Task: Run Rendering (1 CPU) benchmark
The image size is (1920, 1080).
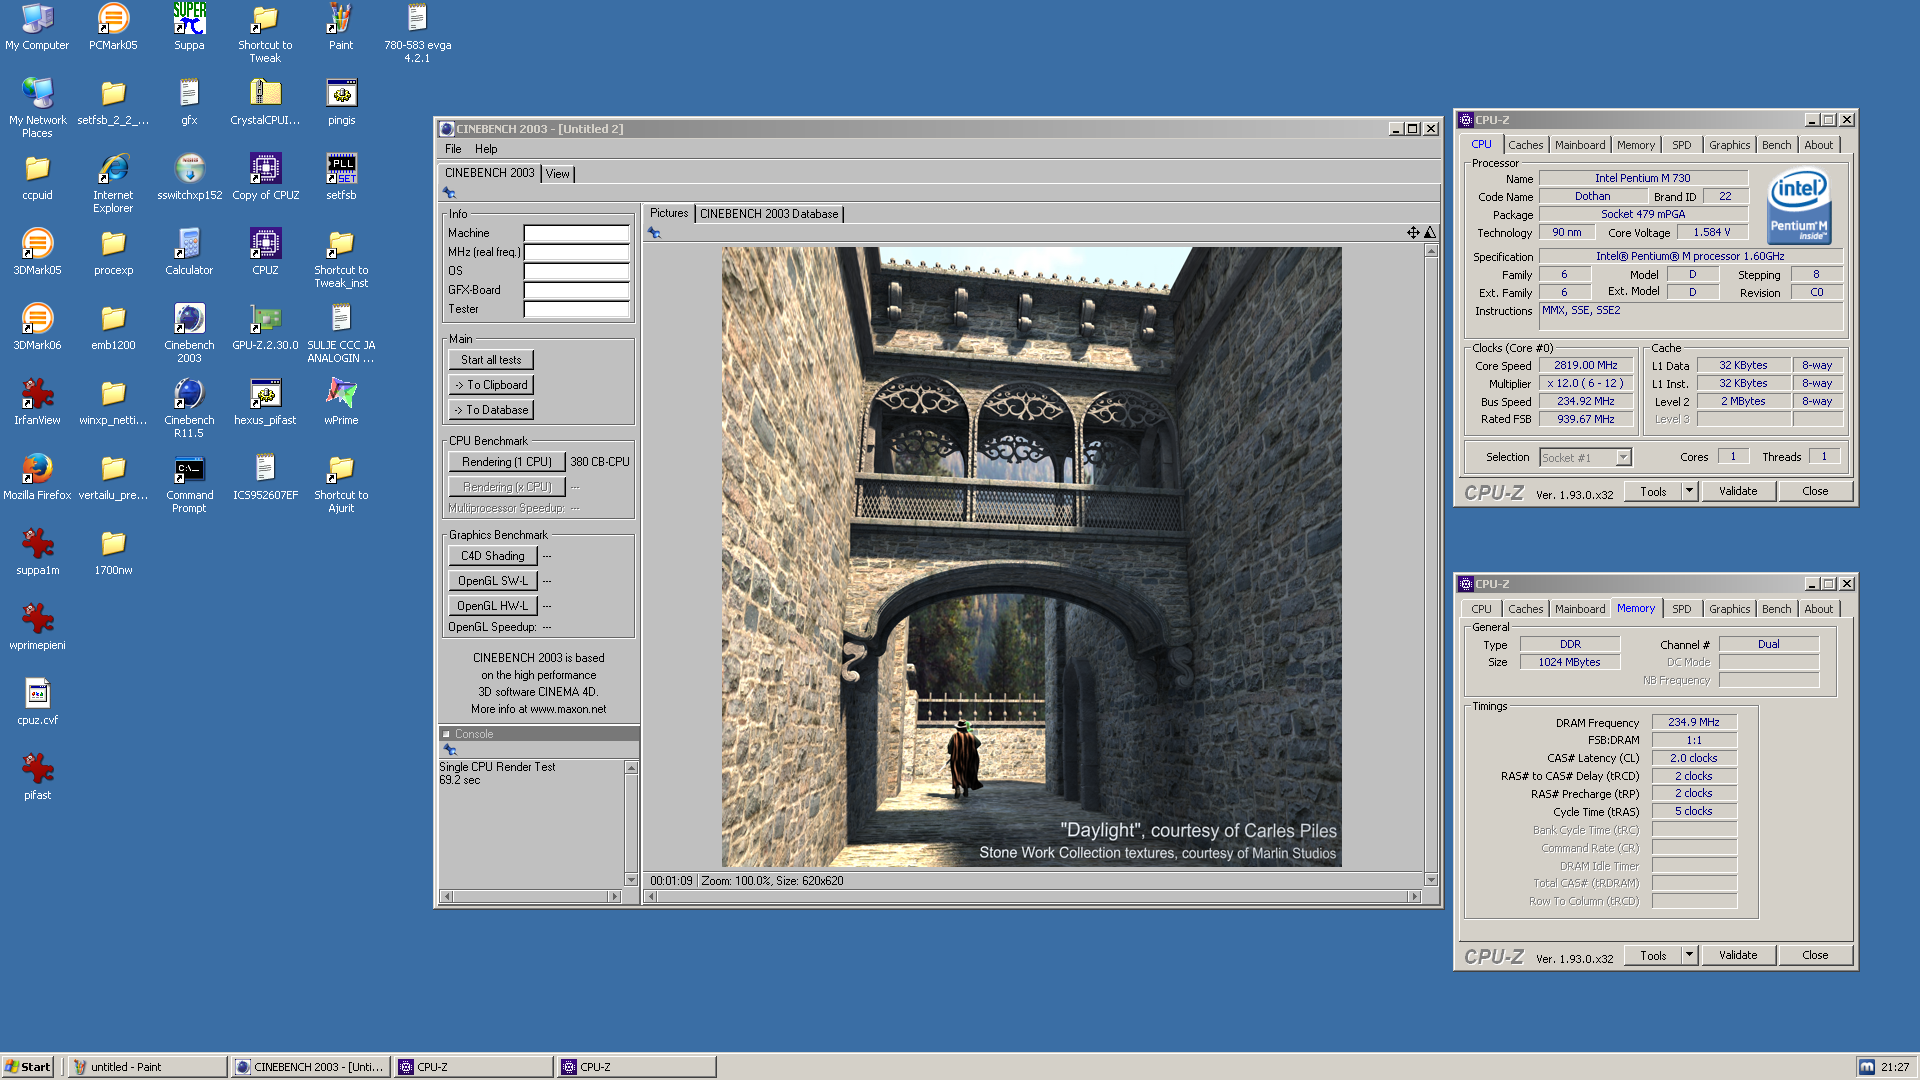Action: 507,462
